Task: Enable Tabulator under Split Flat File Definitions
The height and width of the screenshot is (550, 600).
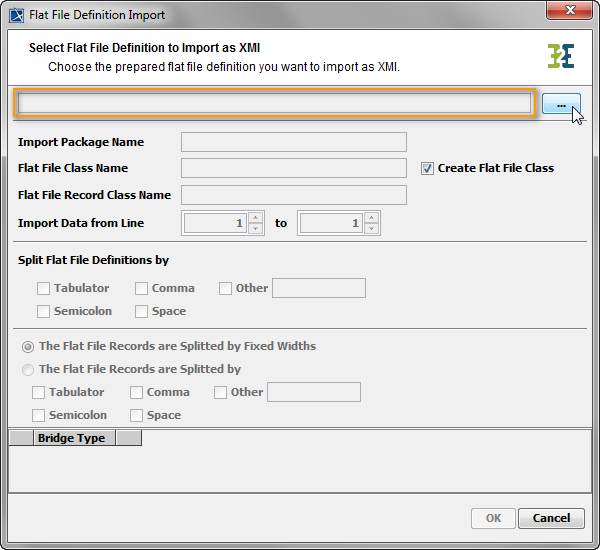Action: click(44, 288)
